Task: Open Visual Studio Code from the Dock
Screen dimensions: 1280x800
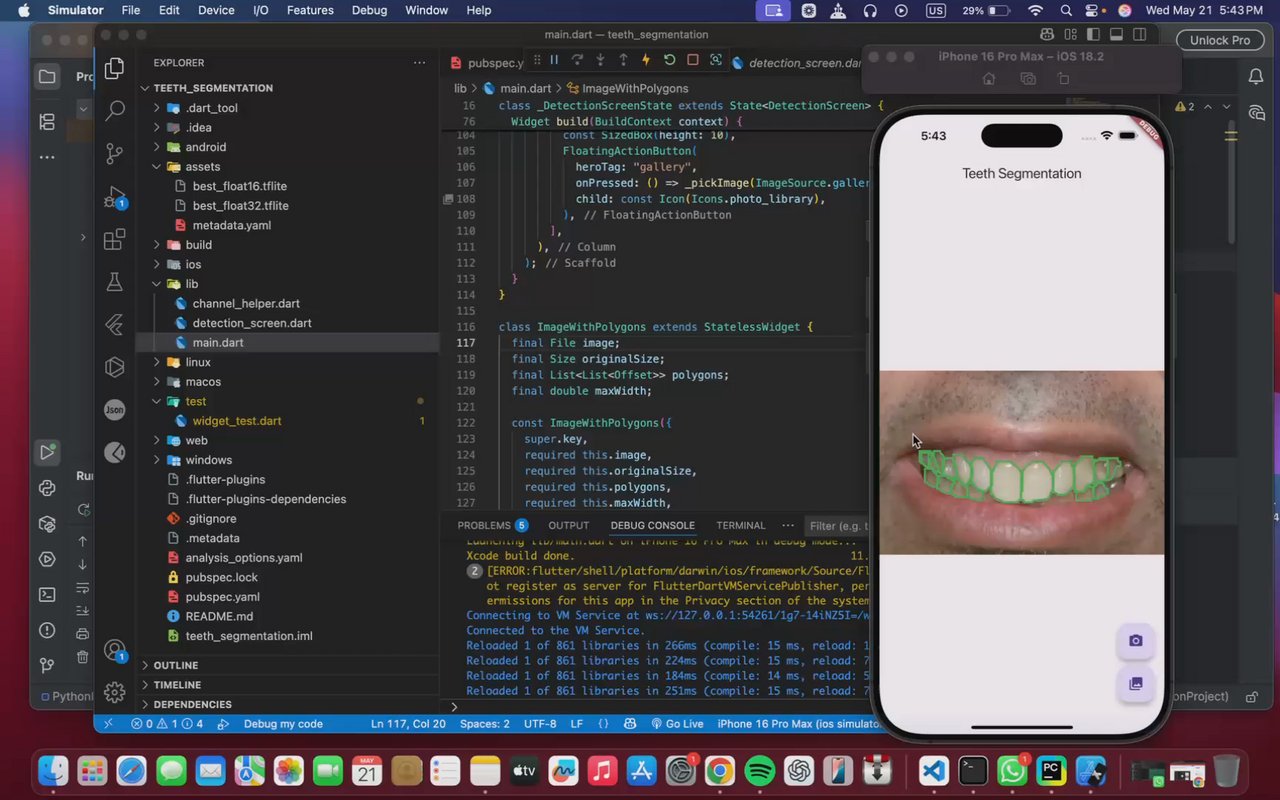Action: (x=934, y=771)
